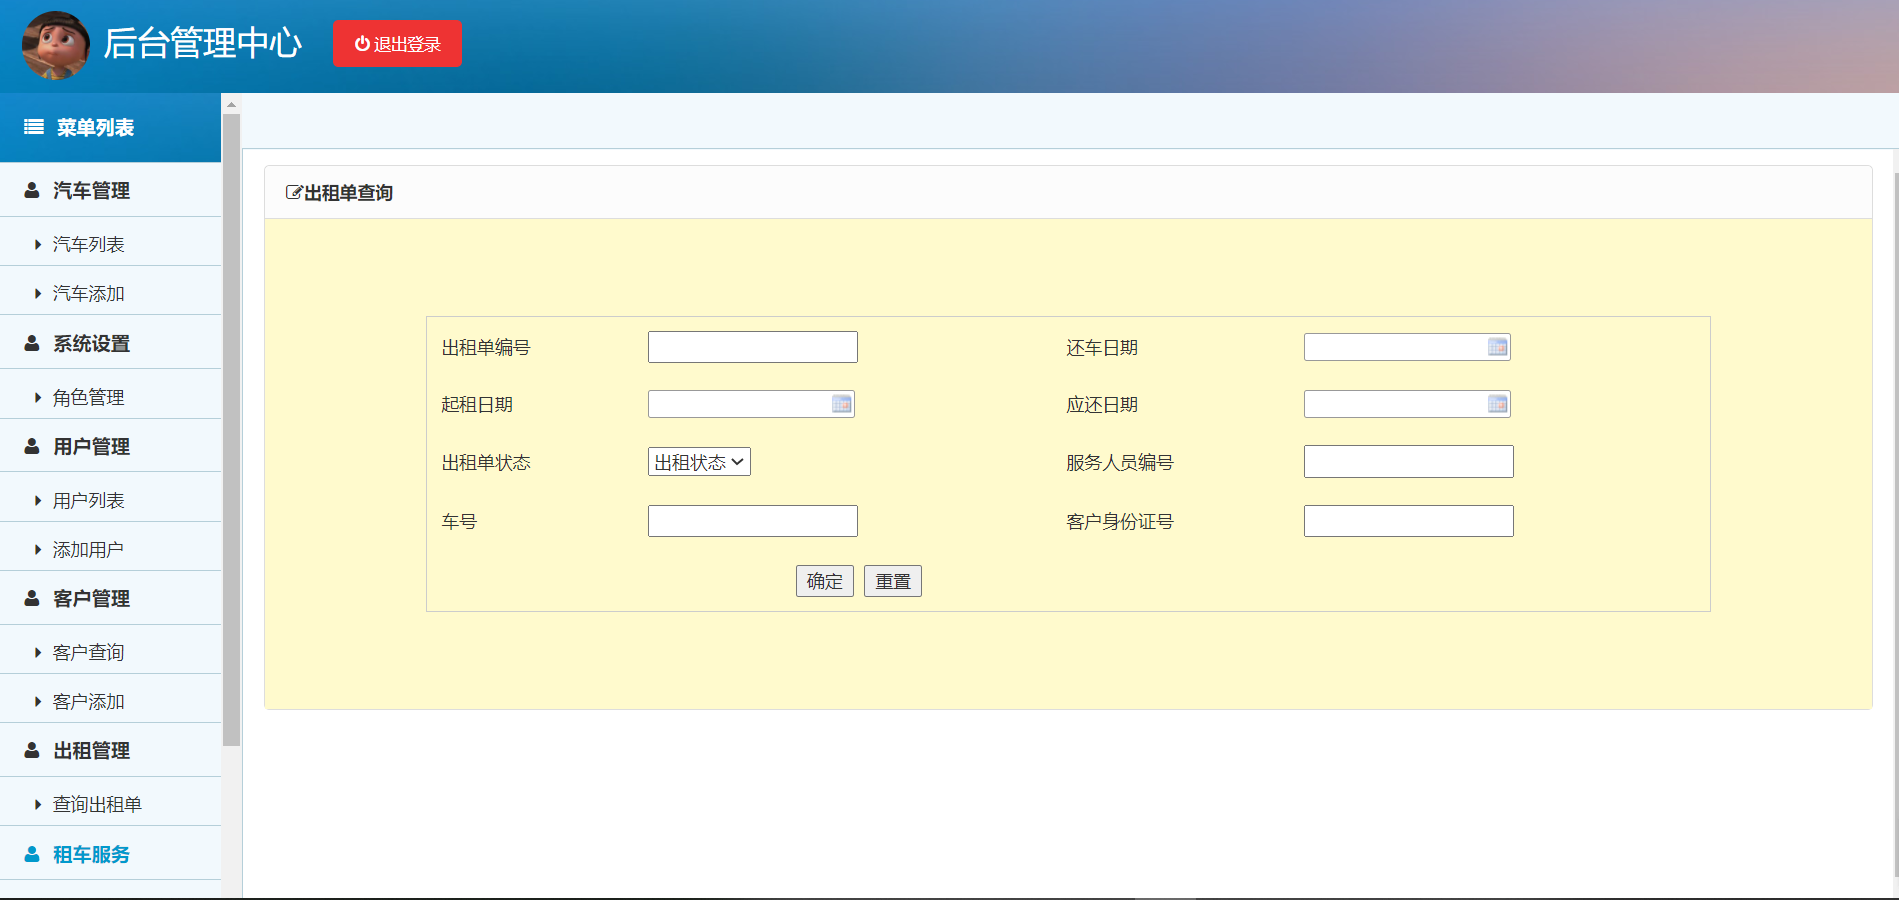Open the 汽车添加 menu item
This screenshot has height=900, width=1899.
coord(110,293)
